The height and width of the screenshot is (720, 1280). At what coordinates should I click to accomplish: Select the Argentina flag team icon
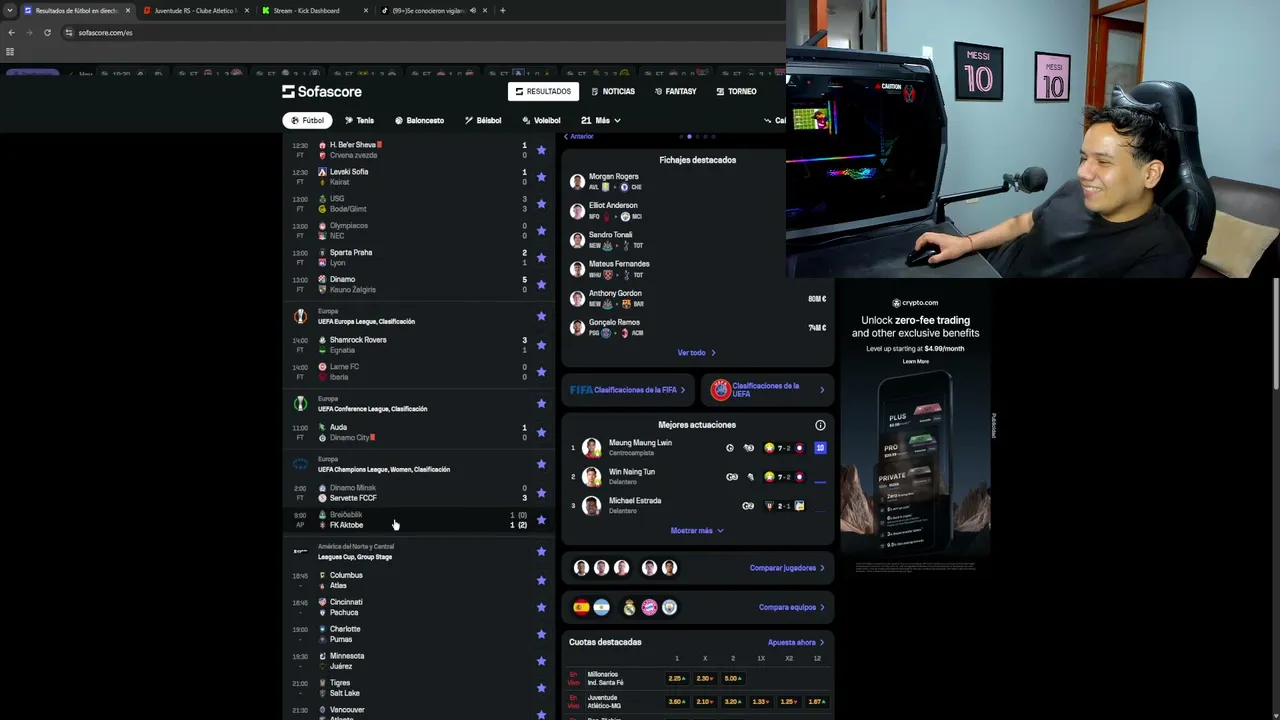click(601, 607)
